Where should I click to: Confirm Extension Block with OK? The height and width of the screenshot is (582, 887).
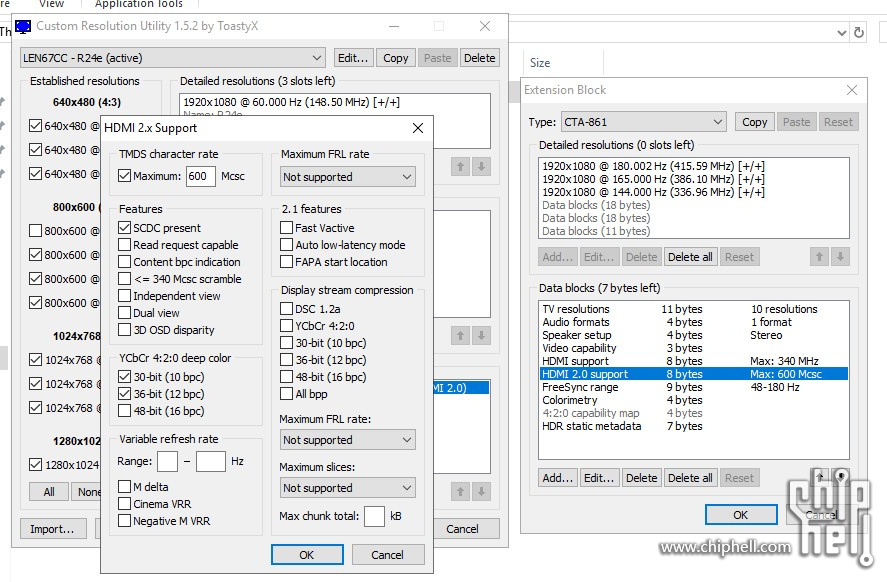[x=740, y=515]
